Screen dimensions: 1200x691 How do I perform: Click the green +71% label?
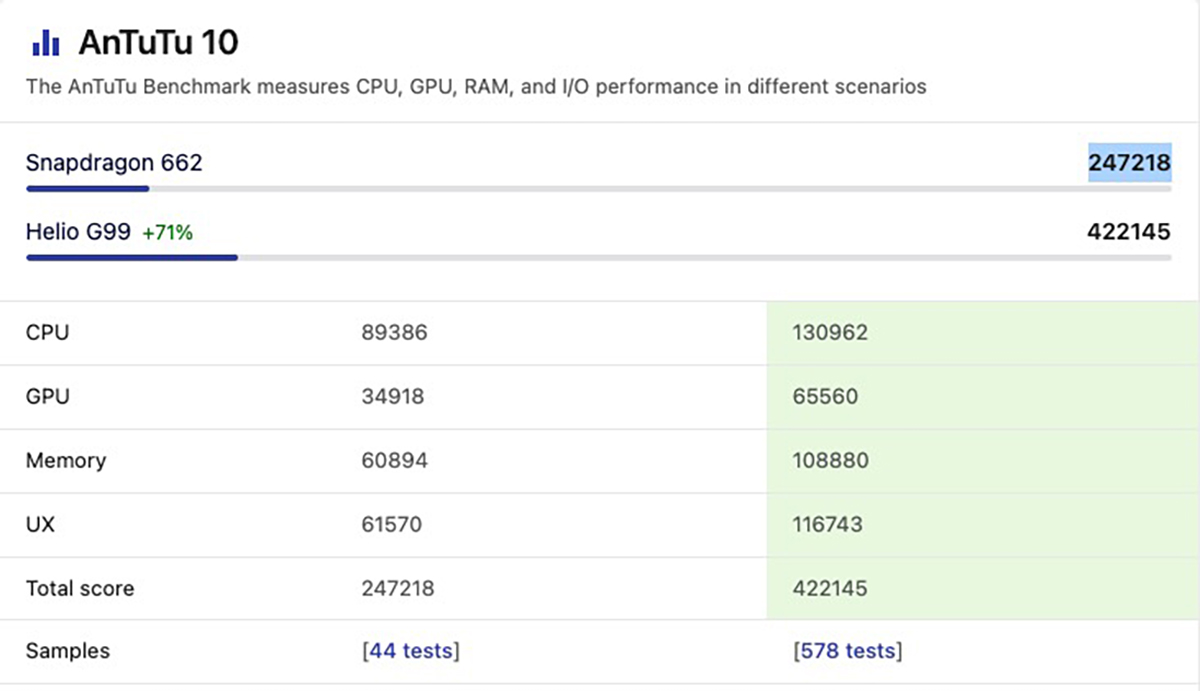coord(167,233)
